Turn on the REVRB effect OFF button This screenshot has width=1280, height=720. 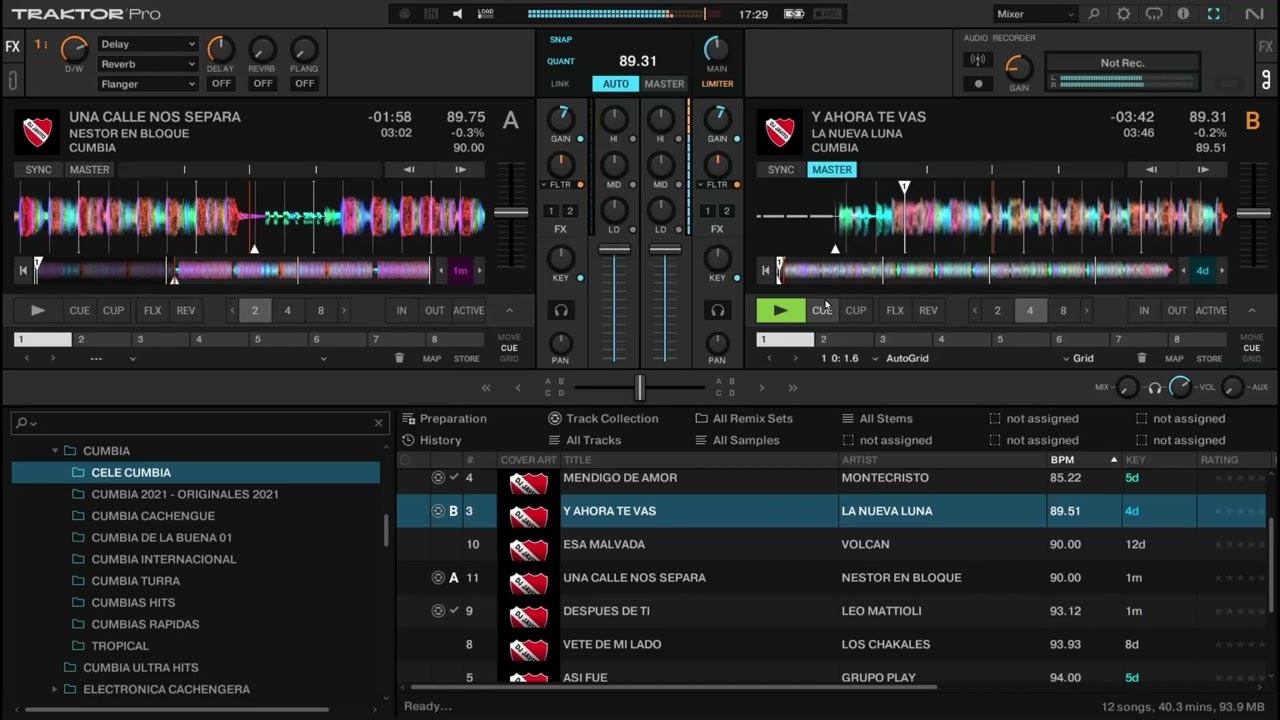click(x=262, y=84)
